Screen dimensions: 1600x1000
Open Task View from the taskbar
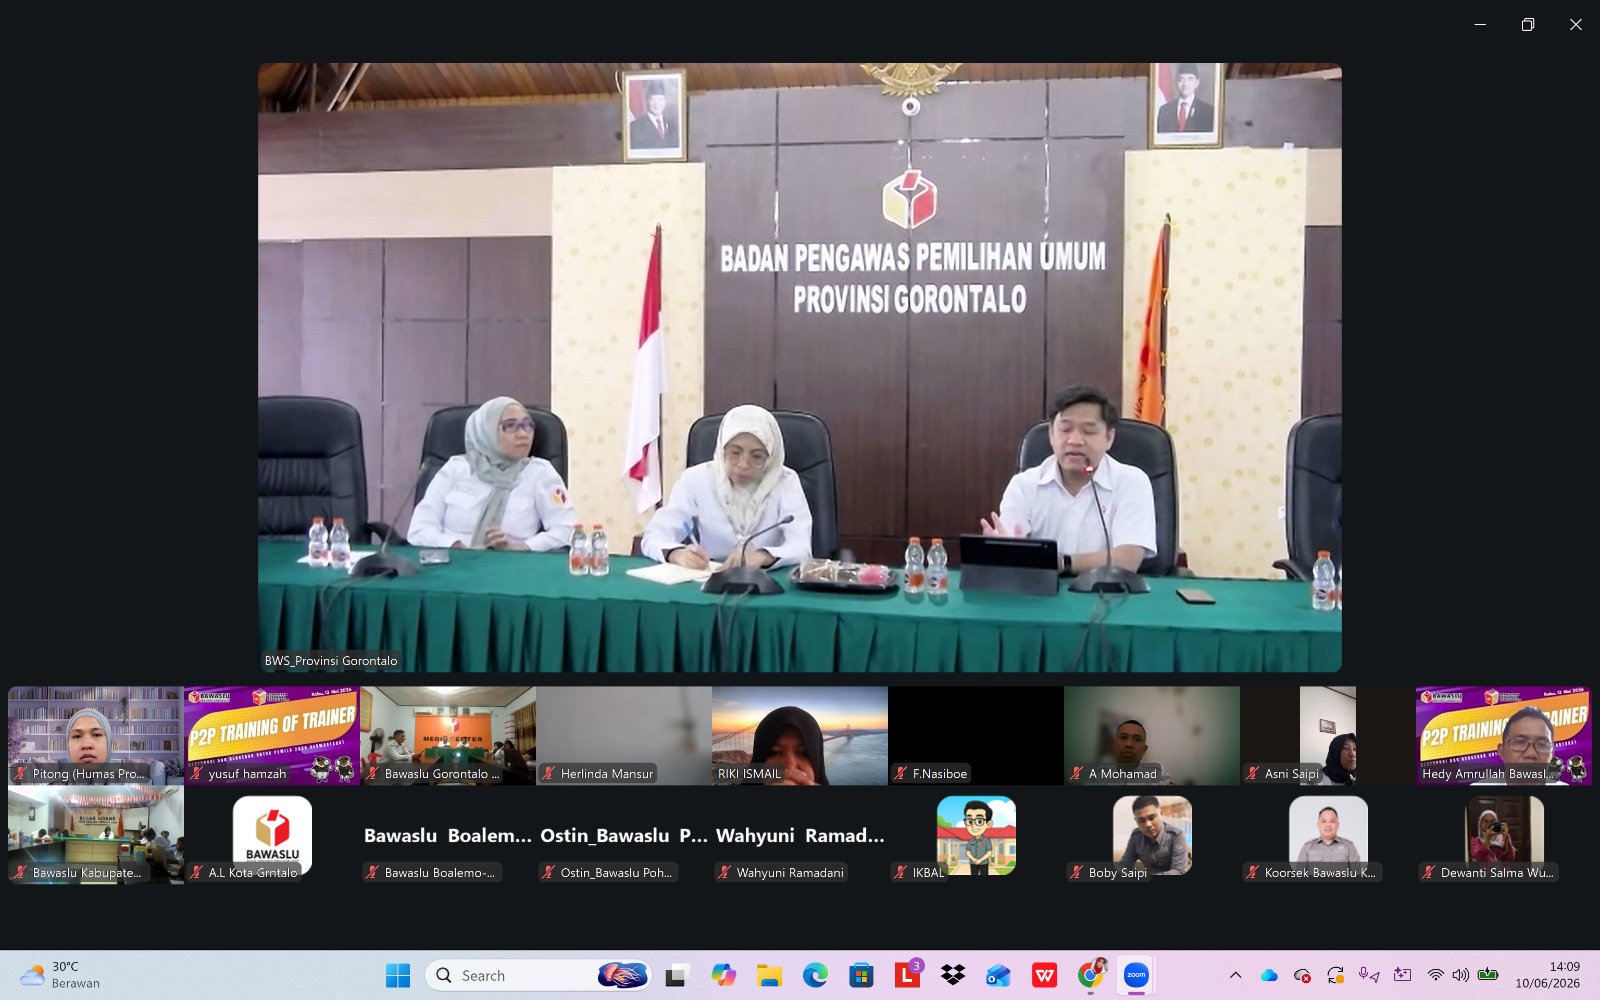pos(677,975)
